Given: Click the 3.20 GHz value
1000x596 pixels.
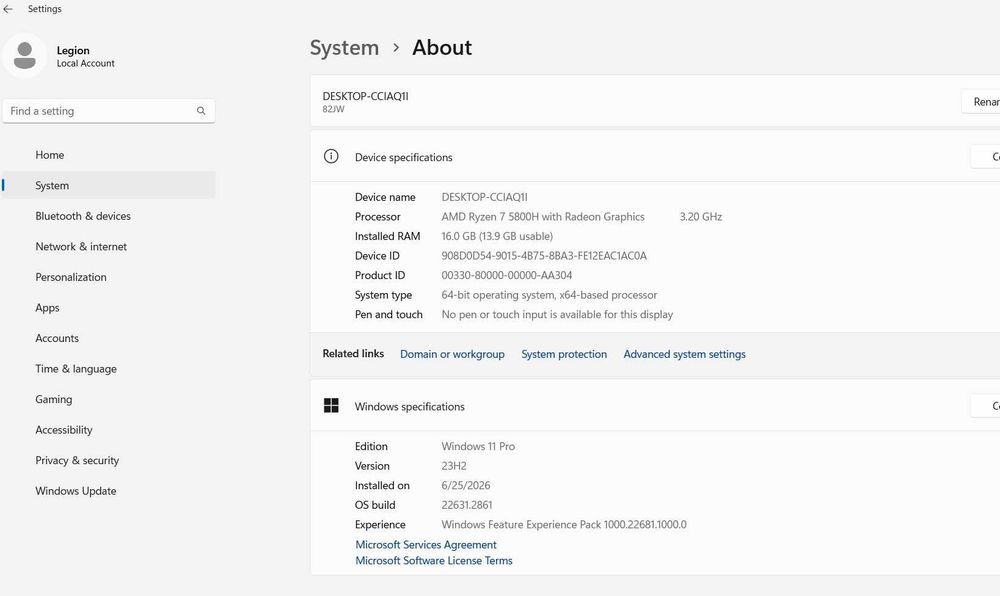Looking at the screenshot, I should (700, 217).
